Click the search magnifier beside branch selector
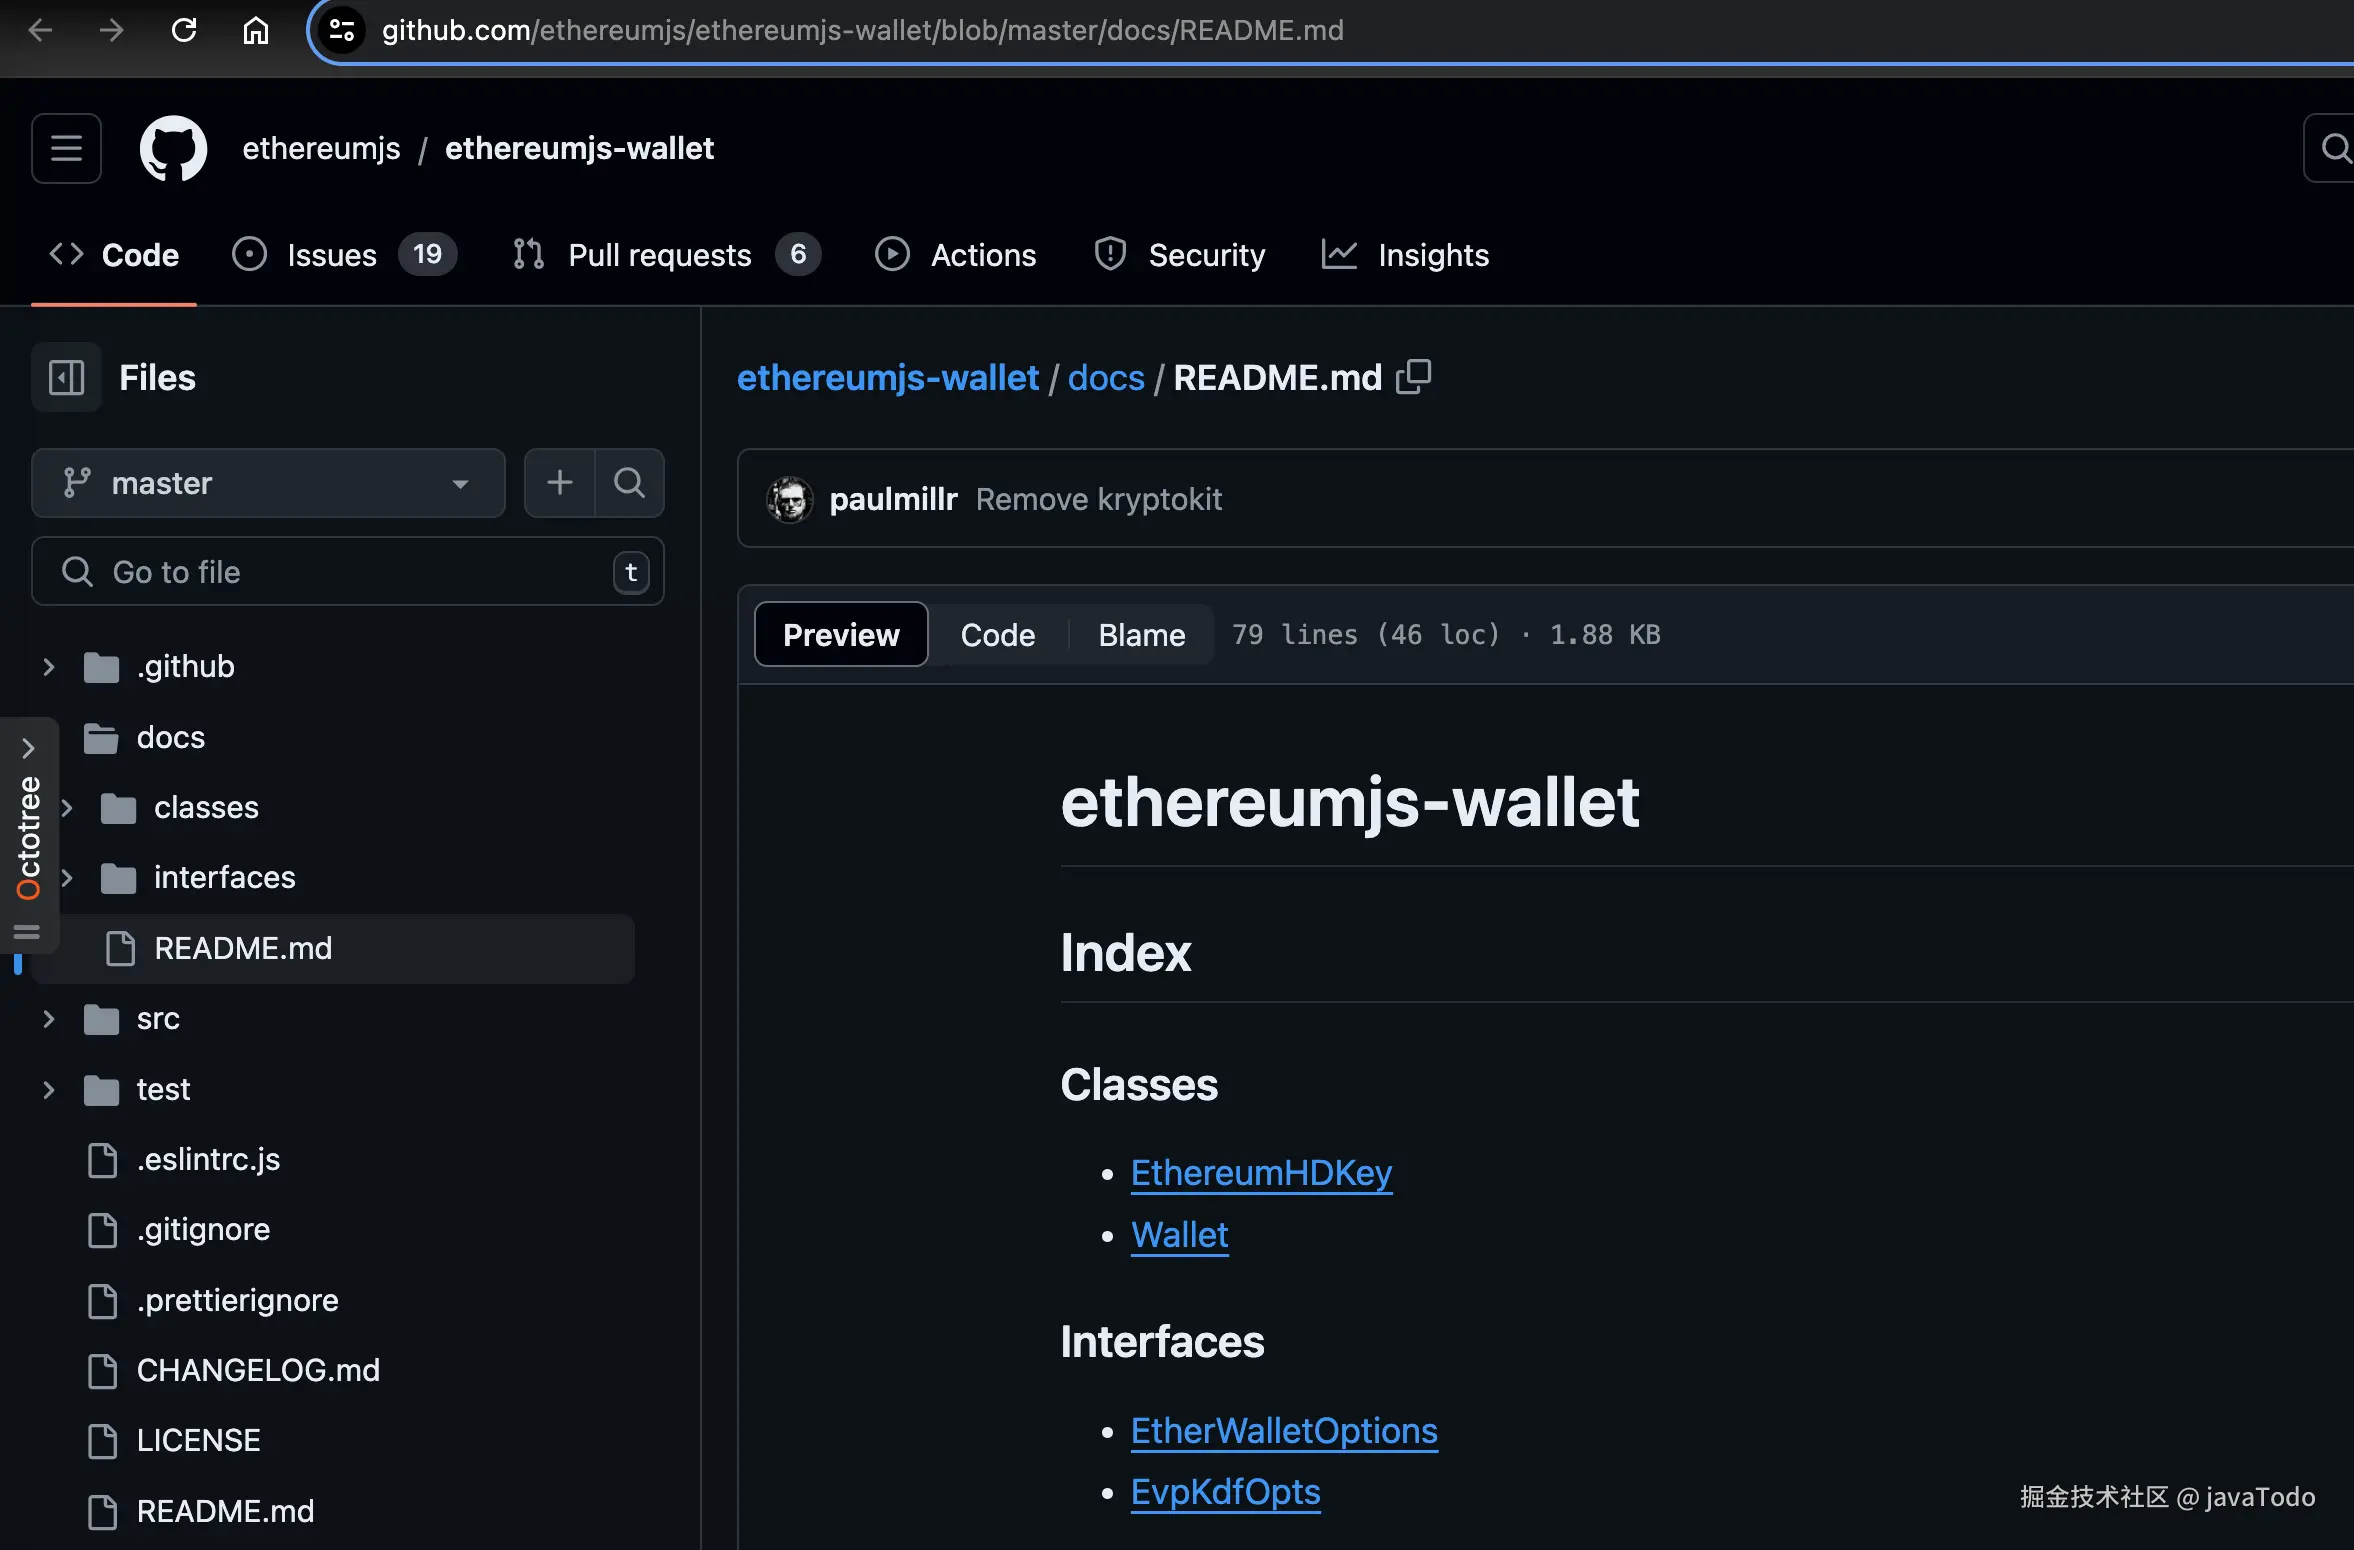 (x=629, y=483)
